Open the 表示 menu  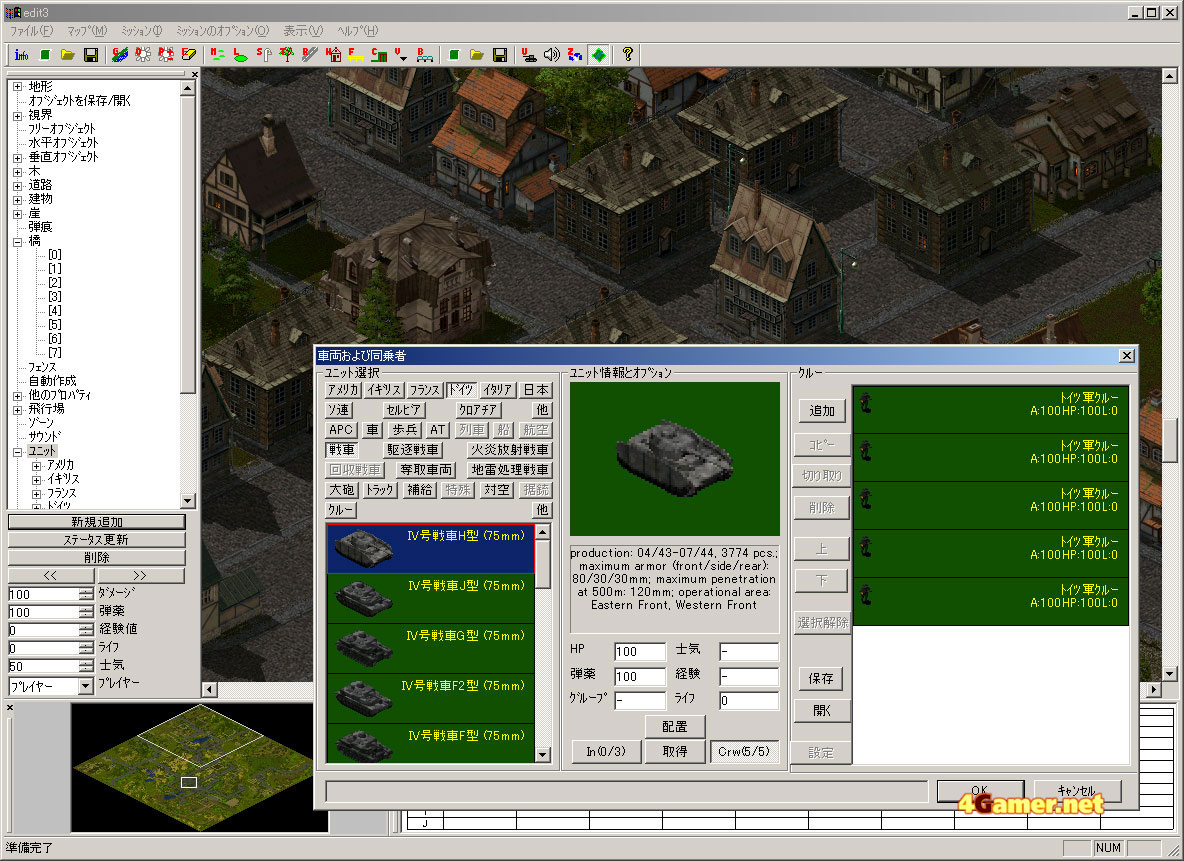[302, 31]
